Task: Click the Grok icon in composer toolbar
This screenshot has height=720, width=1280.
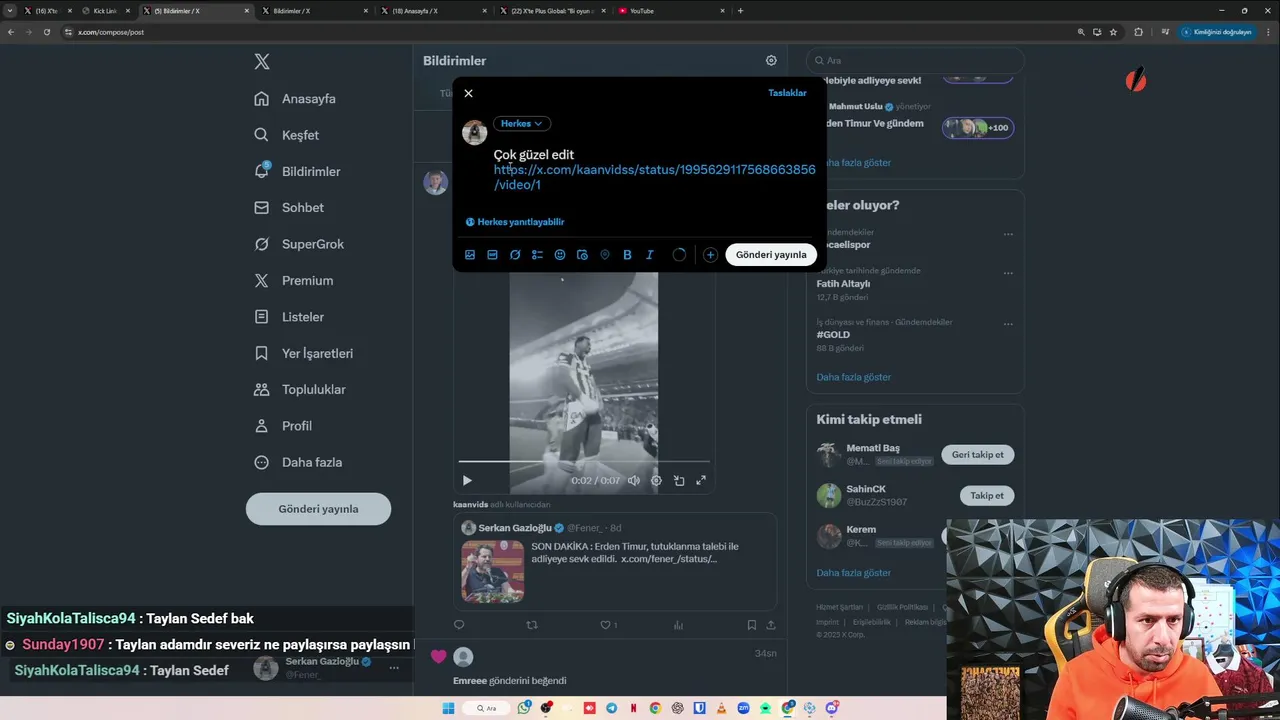Action: point(515,255)
